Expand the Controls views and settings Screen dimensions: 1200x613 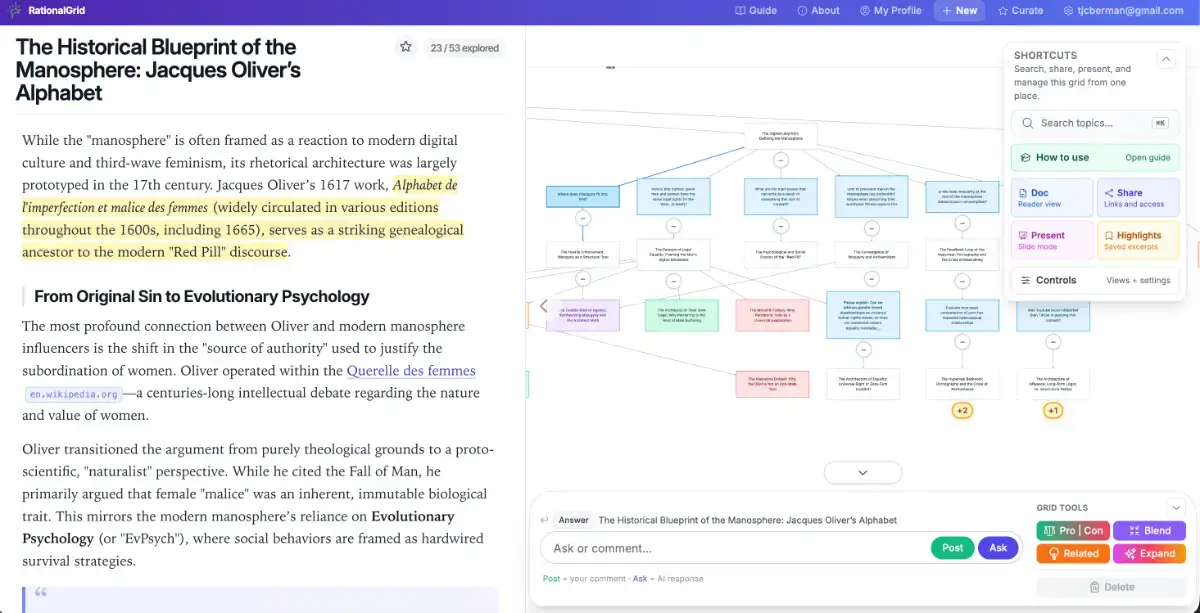[x=1095, y=280]
